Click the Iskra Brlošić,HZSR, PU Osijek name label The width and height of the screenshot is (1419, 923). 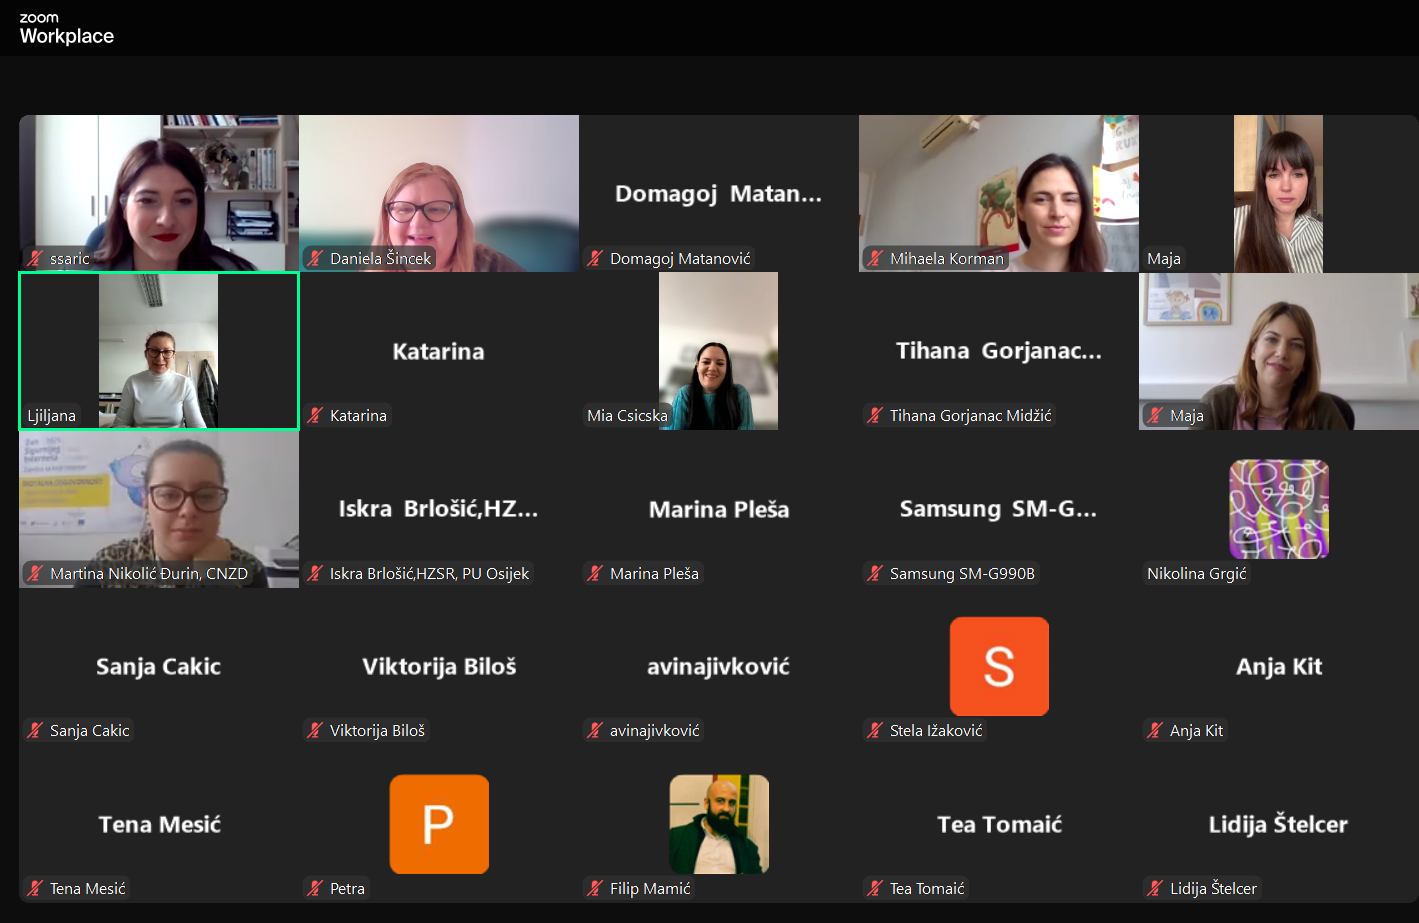click(429, 573)
